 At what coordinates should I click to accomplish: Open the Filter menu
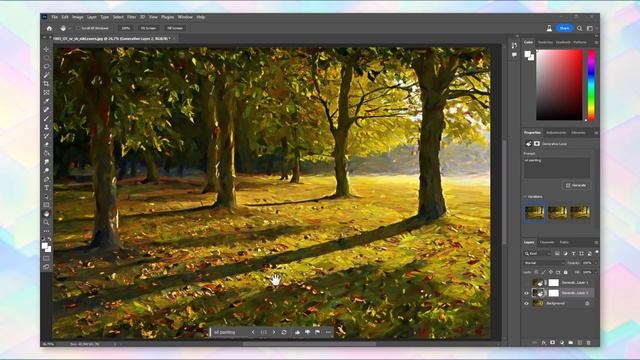click(x=131, y=17)
